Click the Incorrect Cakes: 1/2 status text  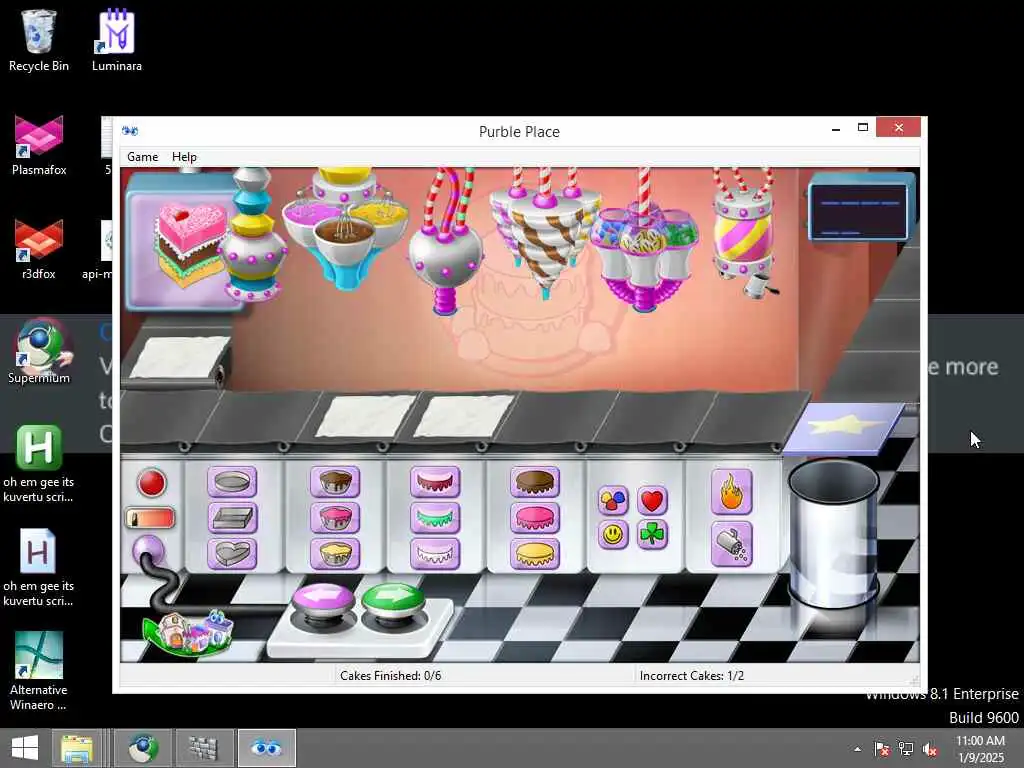pos(692,676)
